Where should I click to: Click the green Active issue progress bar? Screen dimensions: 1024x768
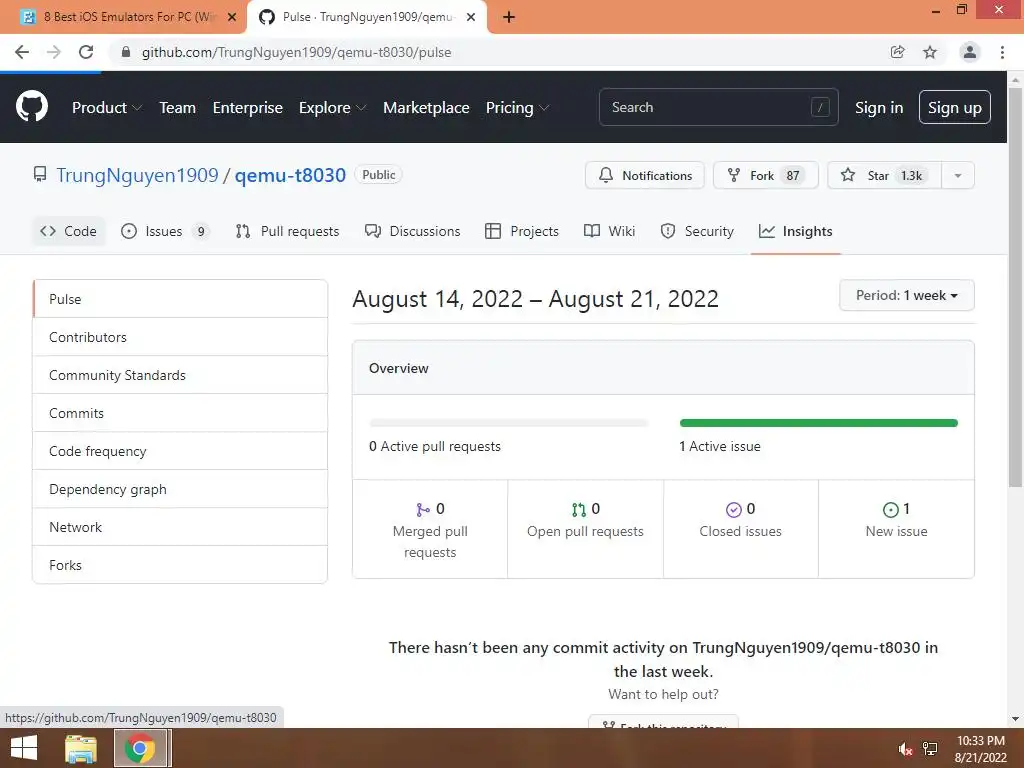(x=818, y=423)
